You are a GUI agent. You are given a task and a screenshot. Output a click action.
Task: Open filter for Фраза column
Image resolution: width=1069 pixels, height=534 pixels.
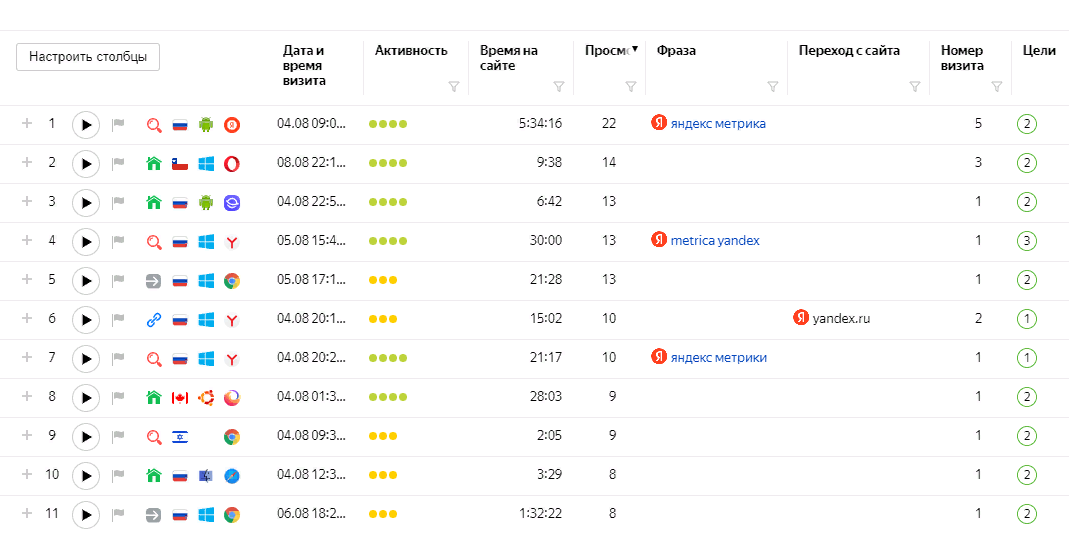point(772,87)
